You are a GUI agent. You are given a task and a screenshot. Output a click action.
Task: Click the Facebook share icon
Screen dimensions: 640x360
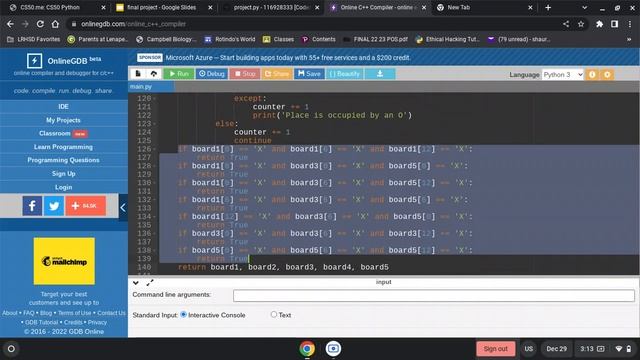(32, 205)
